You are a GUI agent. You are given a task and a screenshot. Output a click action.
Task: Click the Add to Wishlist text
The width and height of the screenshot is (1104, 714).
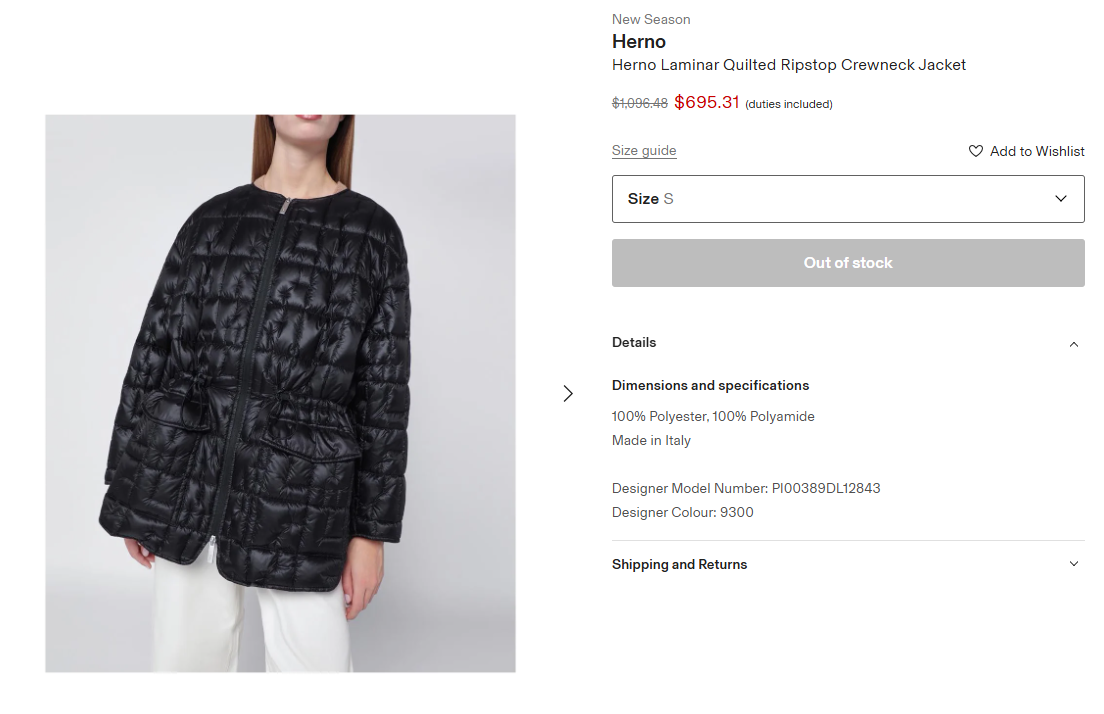tap(1036, 151)
